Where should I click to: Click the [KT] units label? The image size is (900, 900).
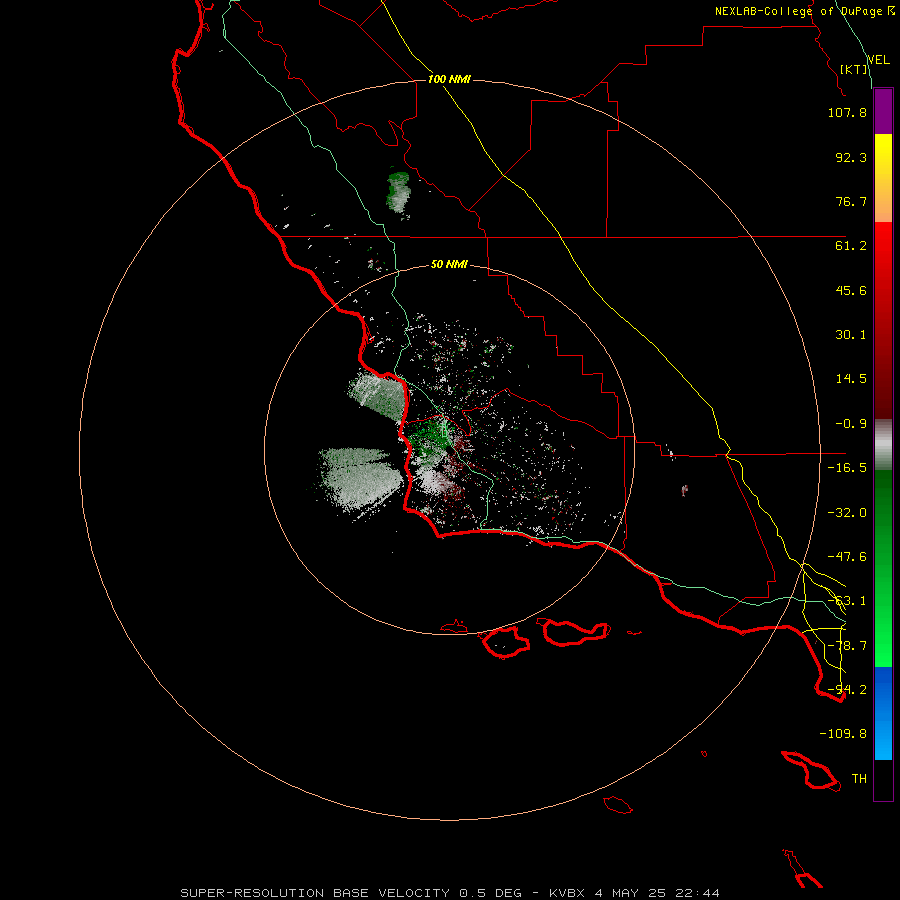pyautogui.click(x=854, y=69)
